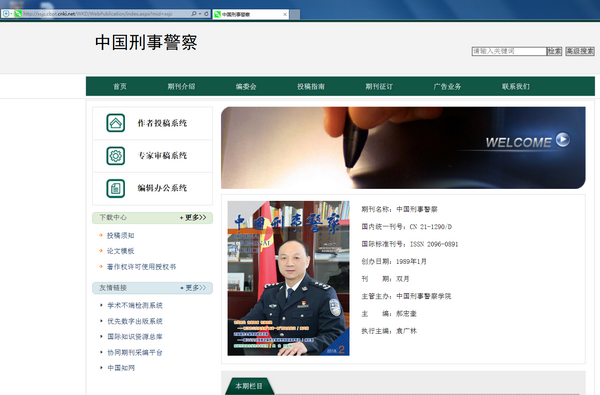
Task: Open the 优先数字出版系统 link
Action: pyautogui.click(x=135, y=321)
